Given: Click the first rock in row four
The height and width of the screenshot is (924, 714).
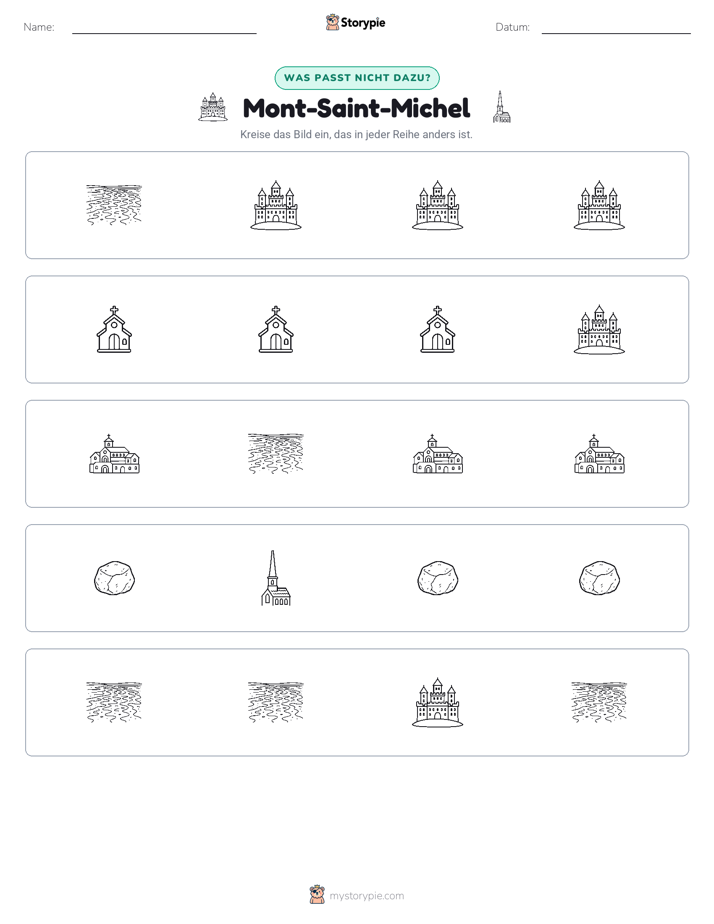Looking at the screenshot, I should [x=114, y=578].
